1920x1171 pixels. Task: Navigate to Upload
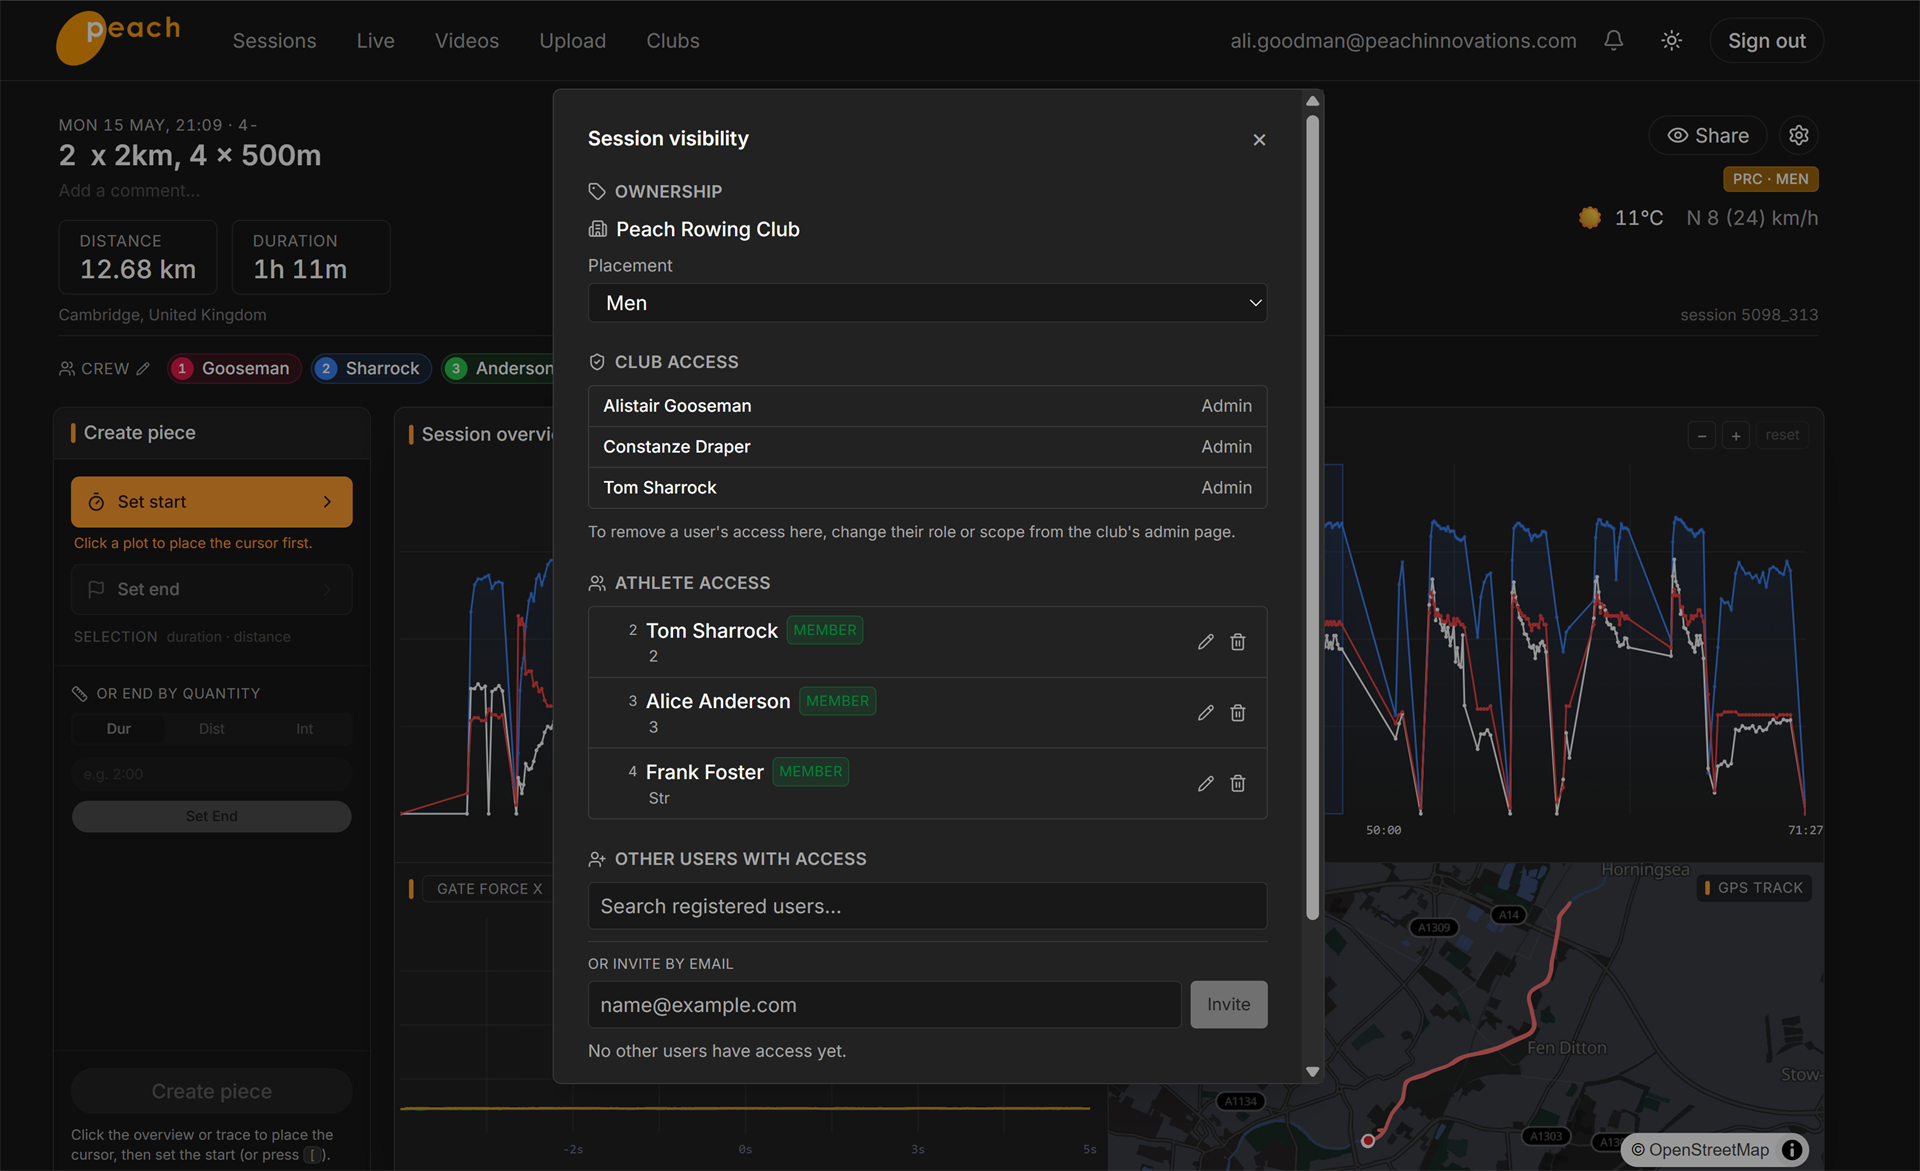tap(572, 41)
